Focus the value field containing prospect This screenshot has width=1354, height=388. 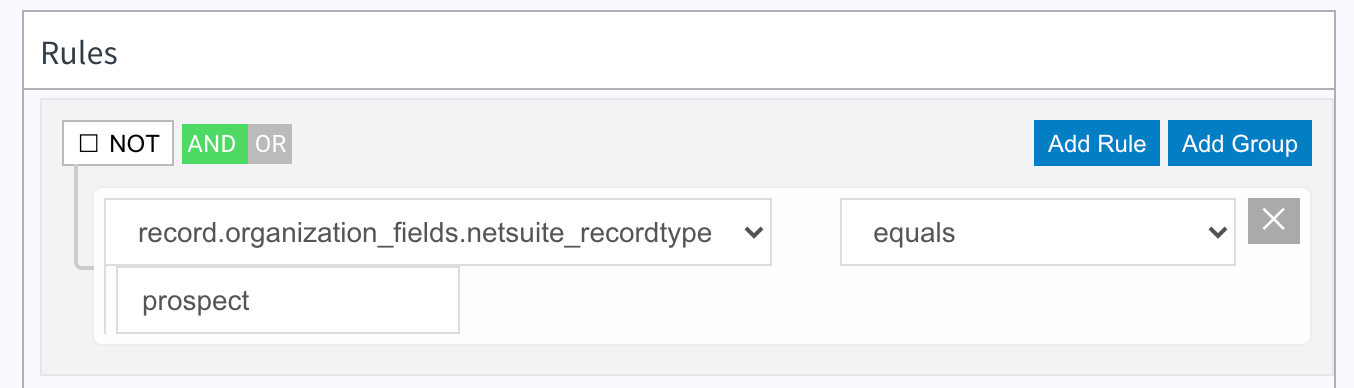pyautogui.click(x=288, y=300)
